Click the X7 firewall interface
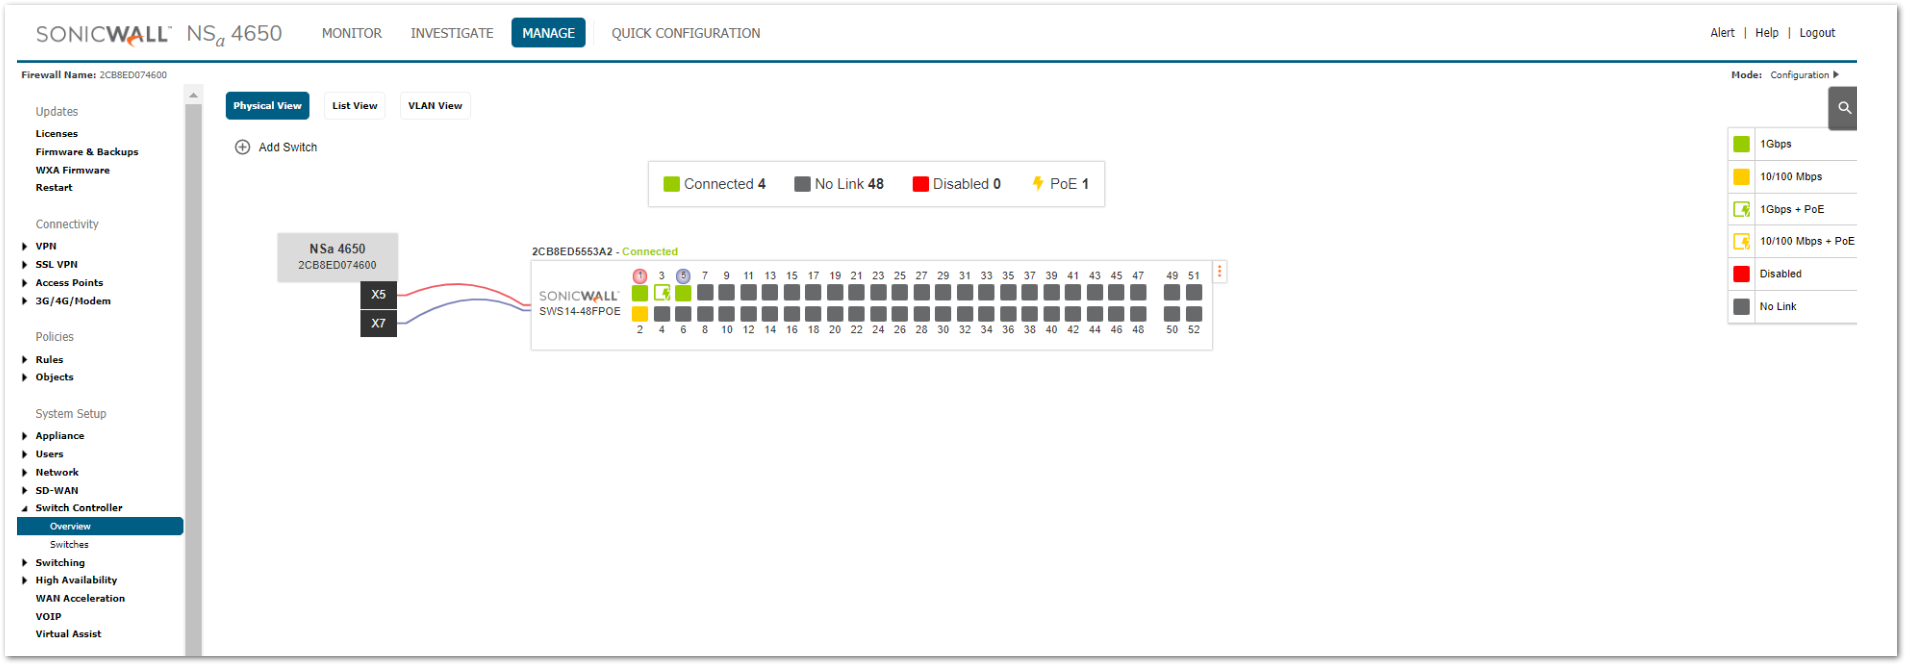Viewport: 1906px width, 665px height. coord(378,323)
